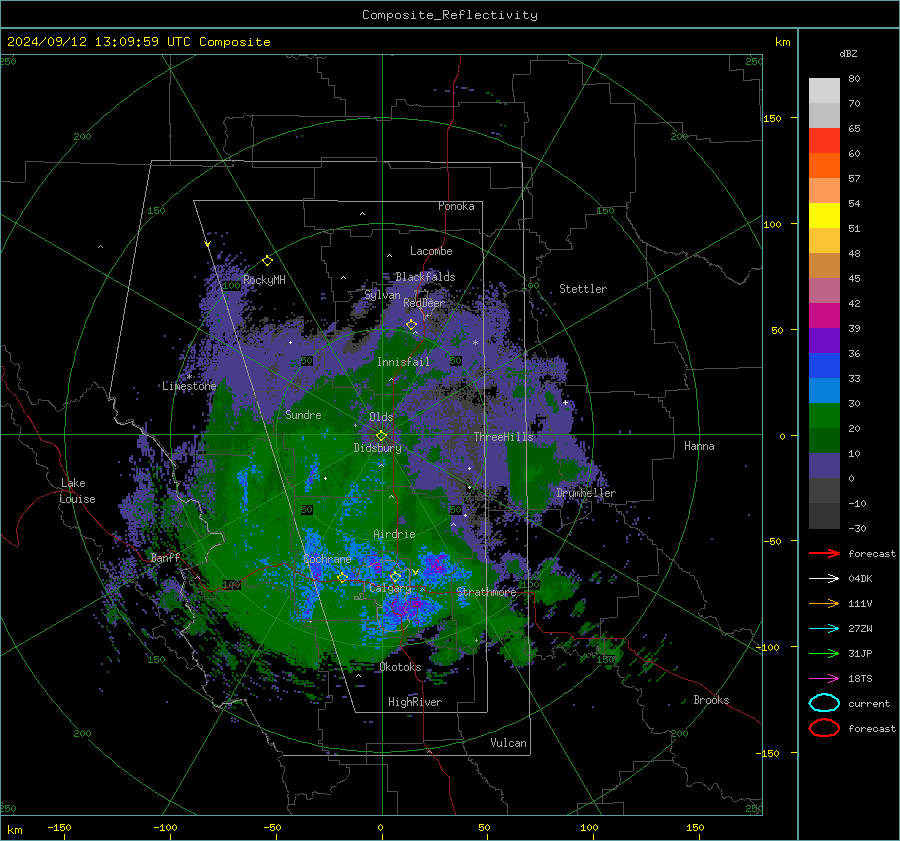Click the RedDeer city label
This screenshot has height=841, width=900.
pos(424,303)
